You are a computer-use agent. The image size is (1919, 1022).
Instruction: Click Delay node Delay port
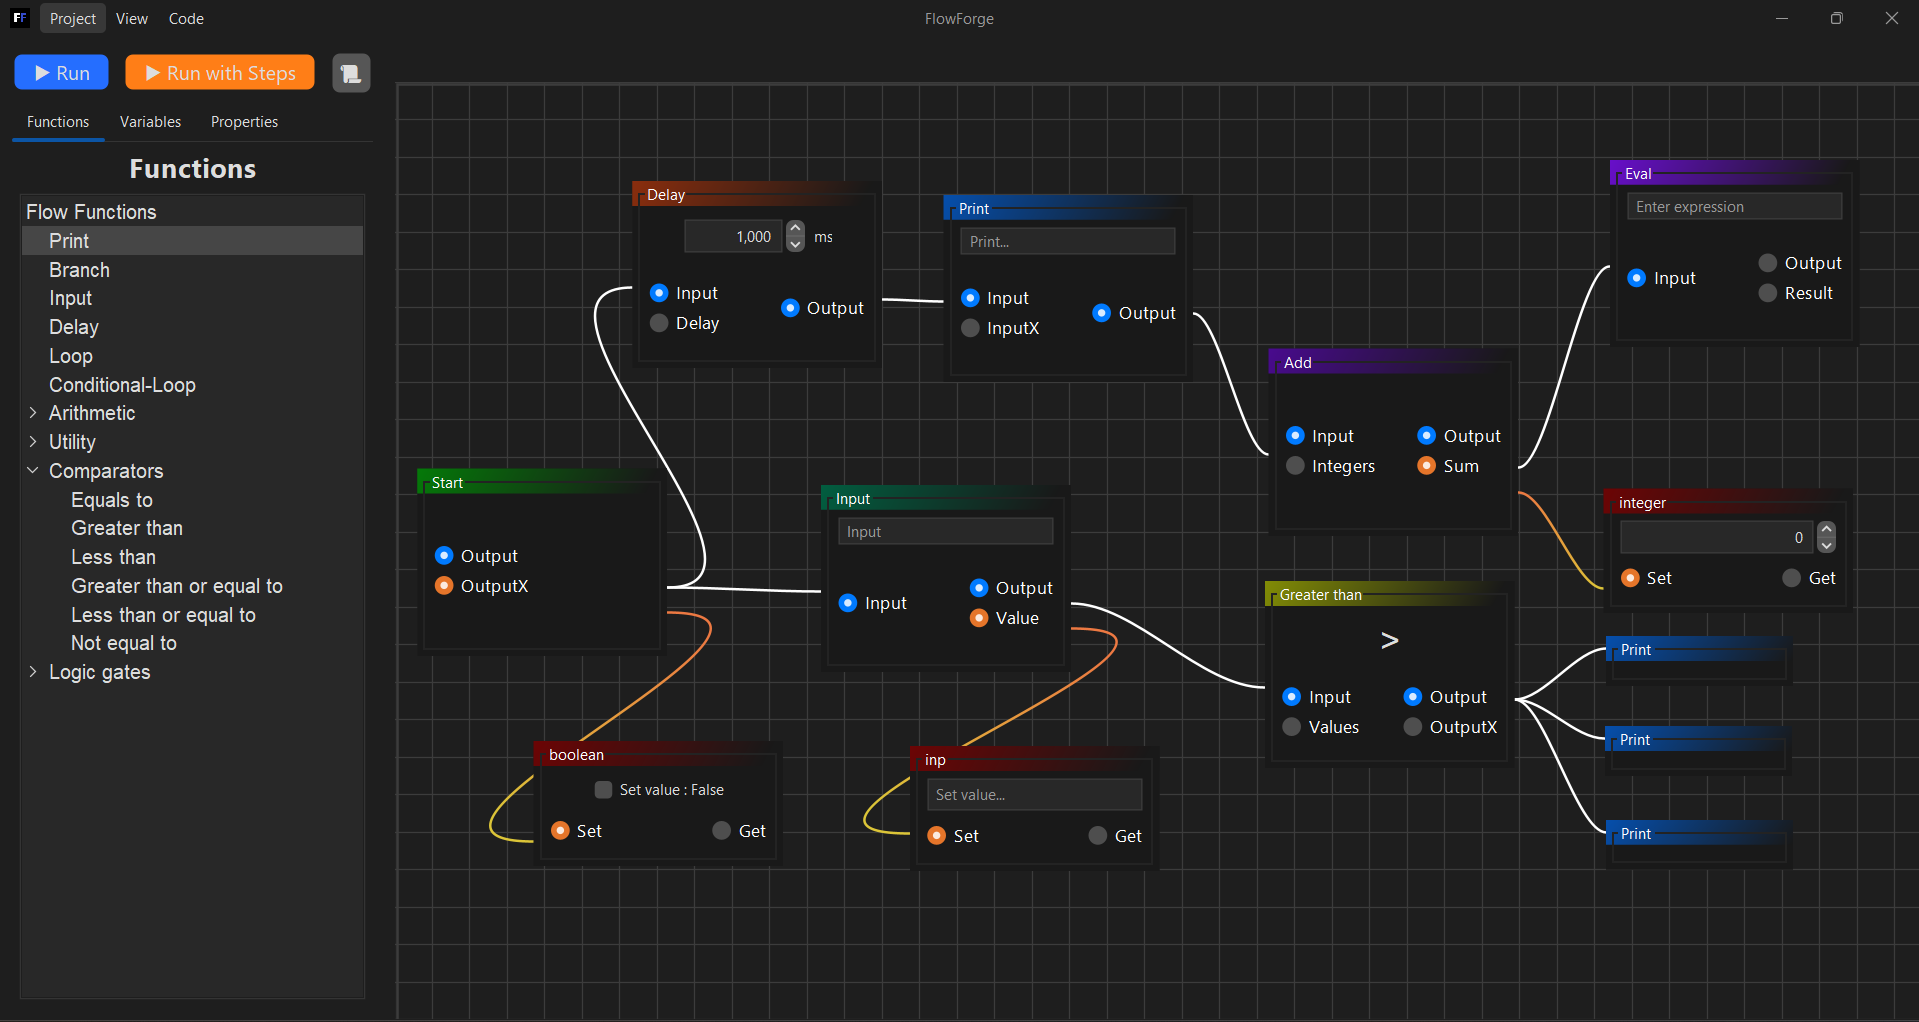click(659, 323)
